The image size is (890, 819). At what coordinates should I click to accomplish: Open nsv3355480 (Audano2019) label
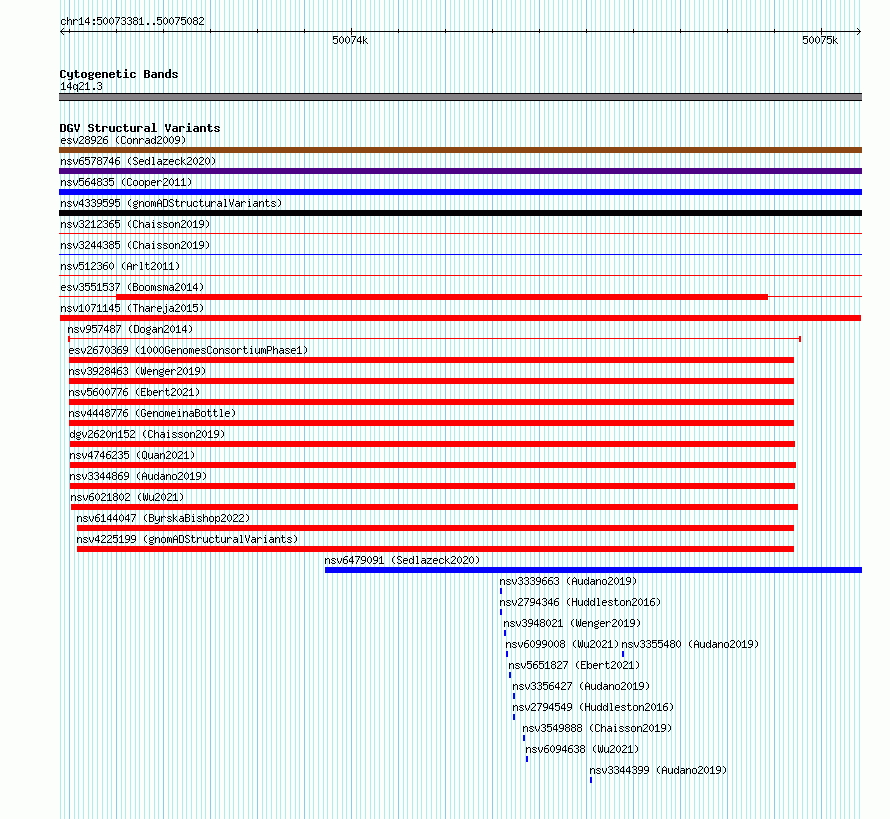tap(690, 644)
